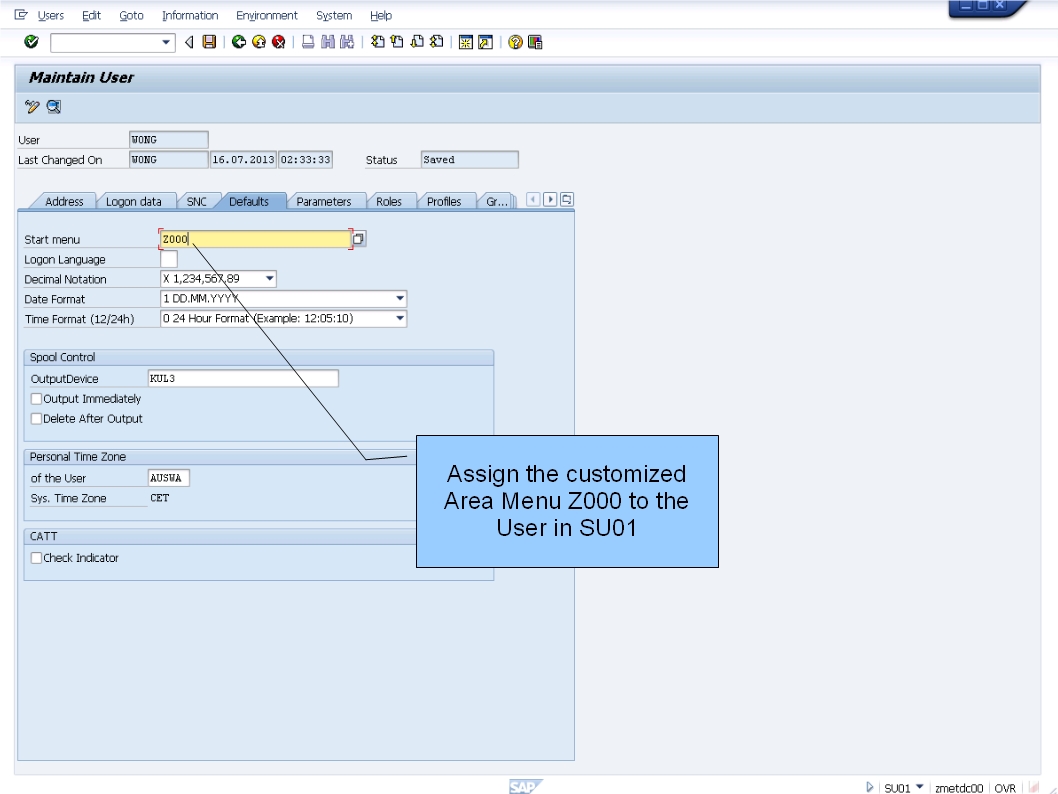
Task: Click the Save icon in the toolbar
Action: [x=208, y=41]
